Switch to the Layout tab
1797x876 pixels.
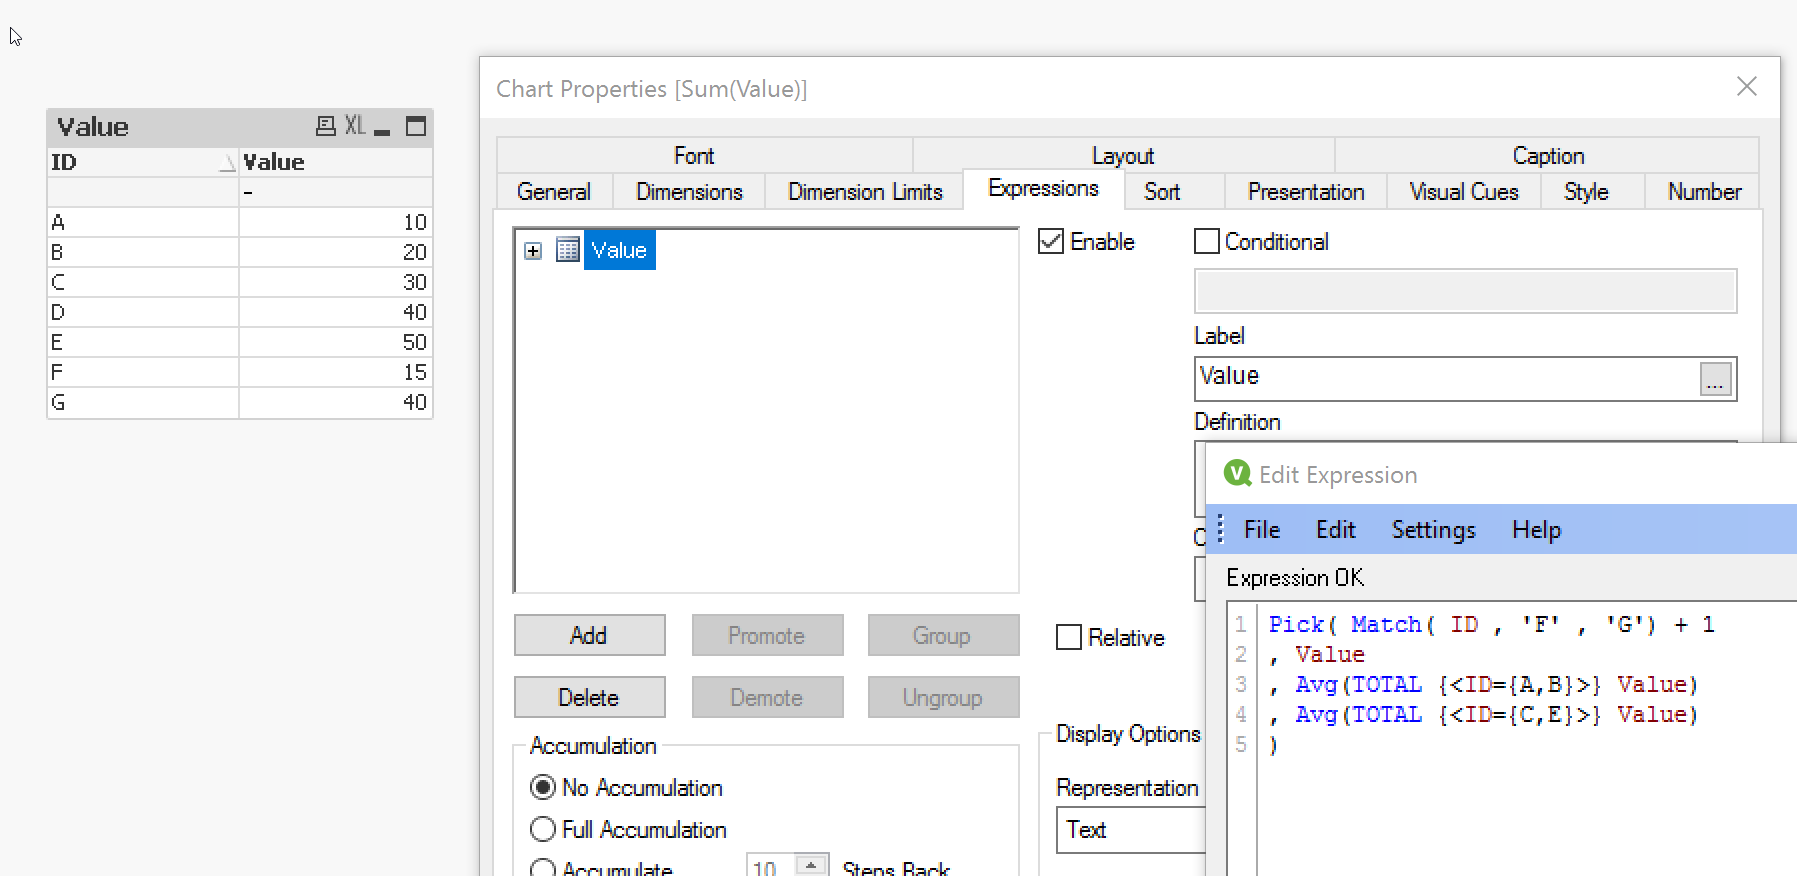[x=1123, y=156]
